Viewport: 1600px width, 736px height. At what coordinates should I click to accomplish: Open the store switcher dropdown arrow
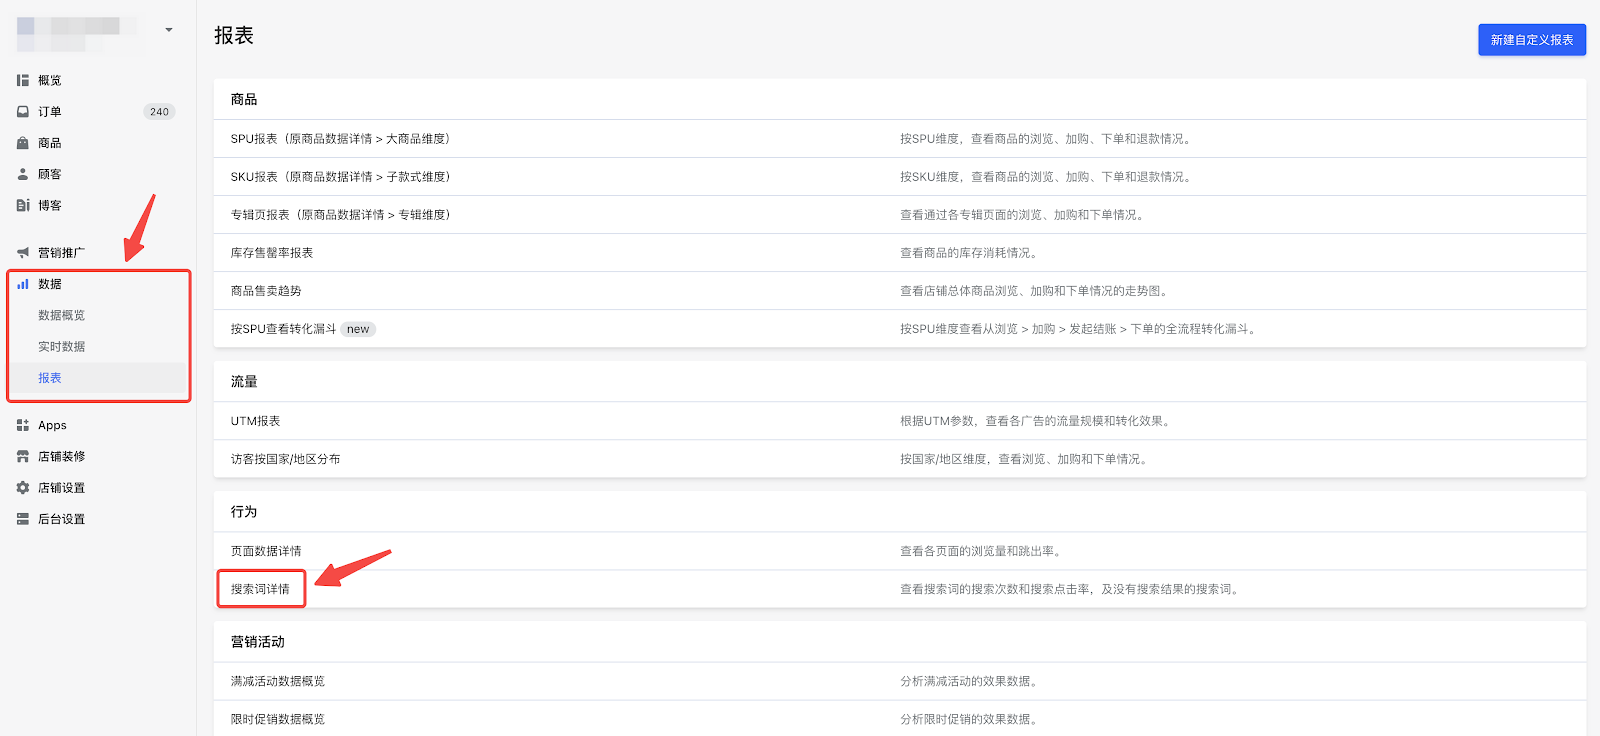169,30
